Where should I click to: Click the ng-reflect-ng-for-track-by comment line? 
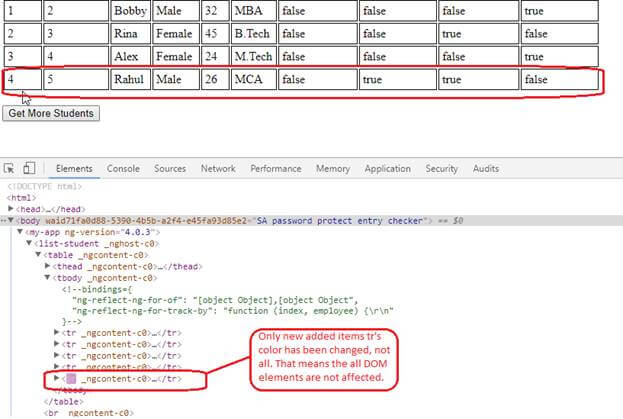[232, 311]
